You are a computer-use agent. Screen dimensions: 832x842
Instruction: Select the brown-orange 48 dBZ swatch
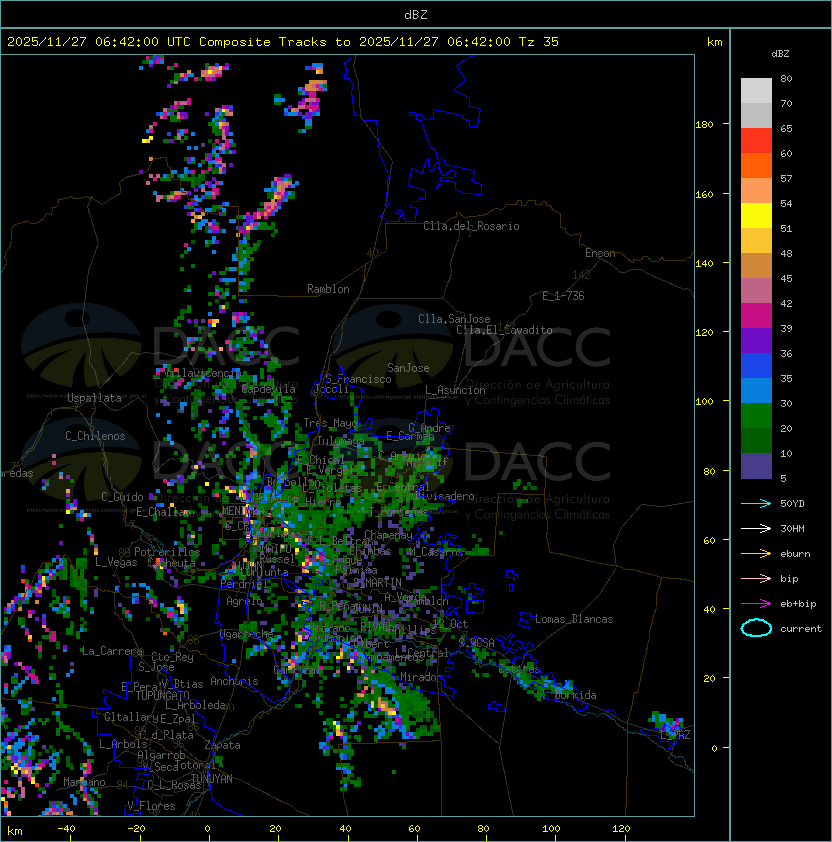point(756,265)
